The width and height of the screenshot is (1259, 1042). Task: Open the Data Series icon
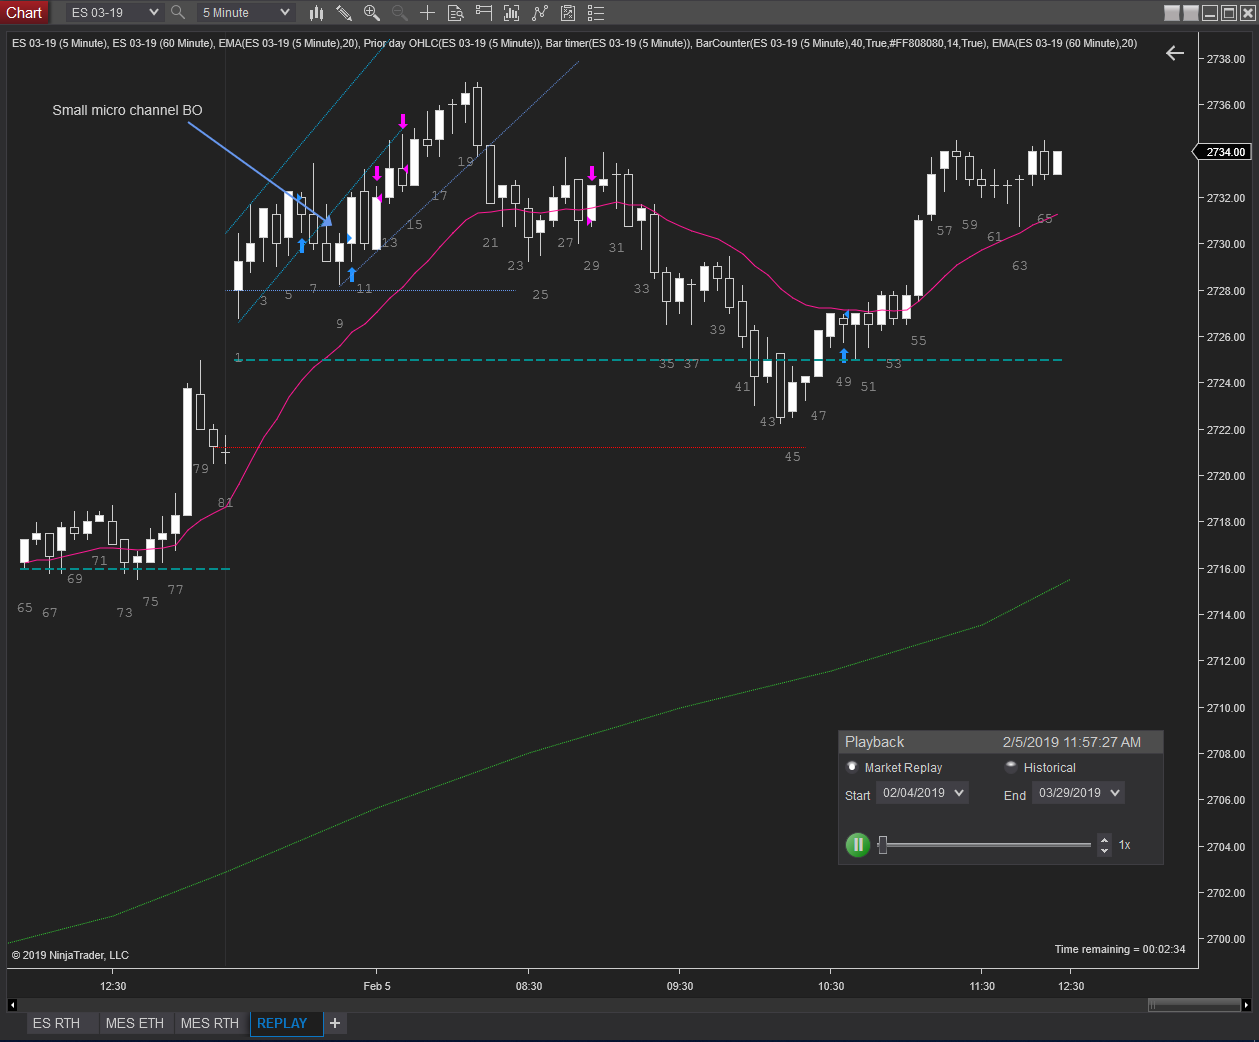pyautogui.click(x=512, y=12)
